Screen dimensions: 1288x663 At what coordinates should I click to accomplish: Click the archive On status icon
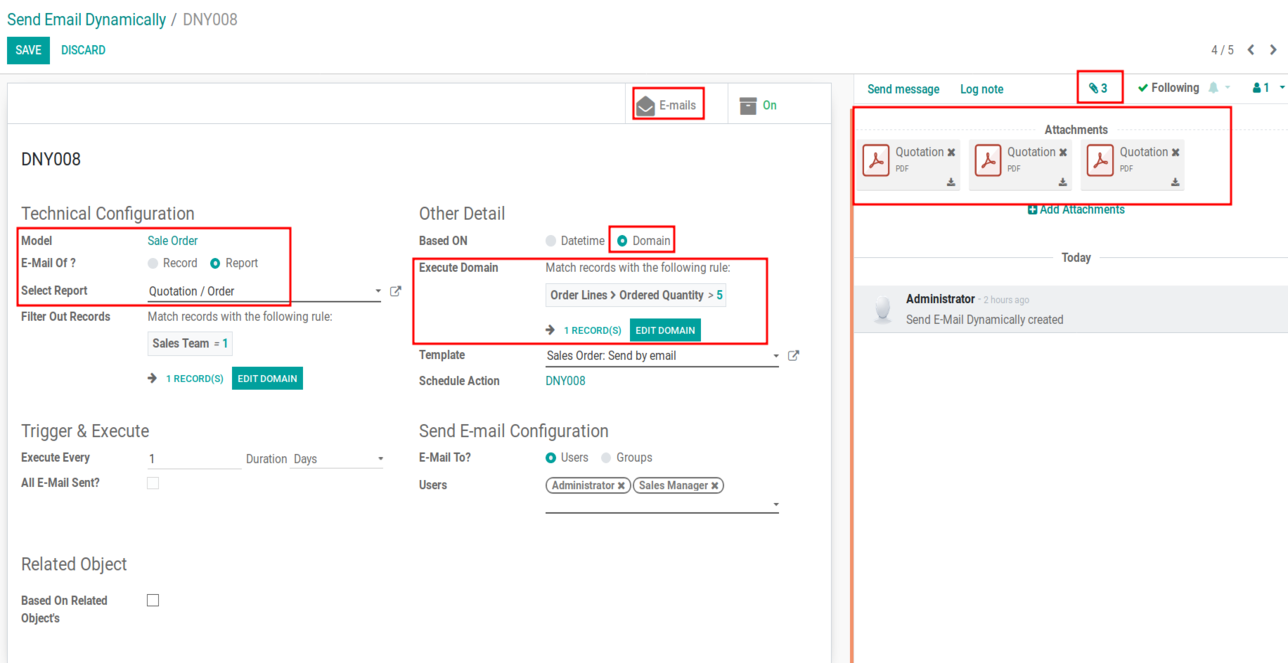748,106
